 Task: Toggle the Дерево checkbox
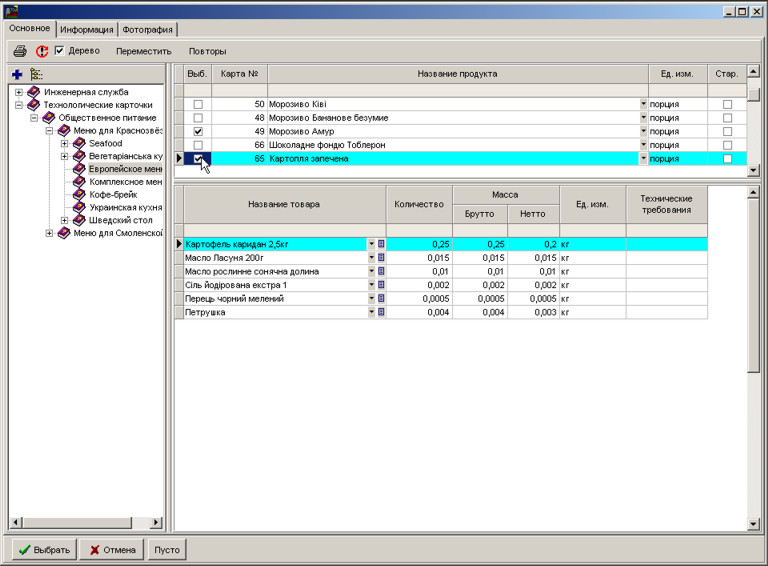60,50
